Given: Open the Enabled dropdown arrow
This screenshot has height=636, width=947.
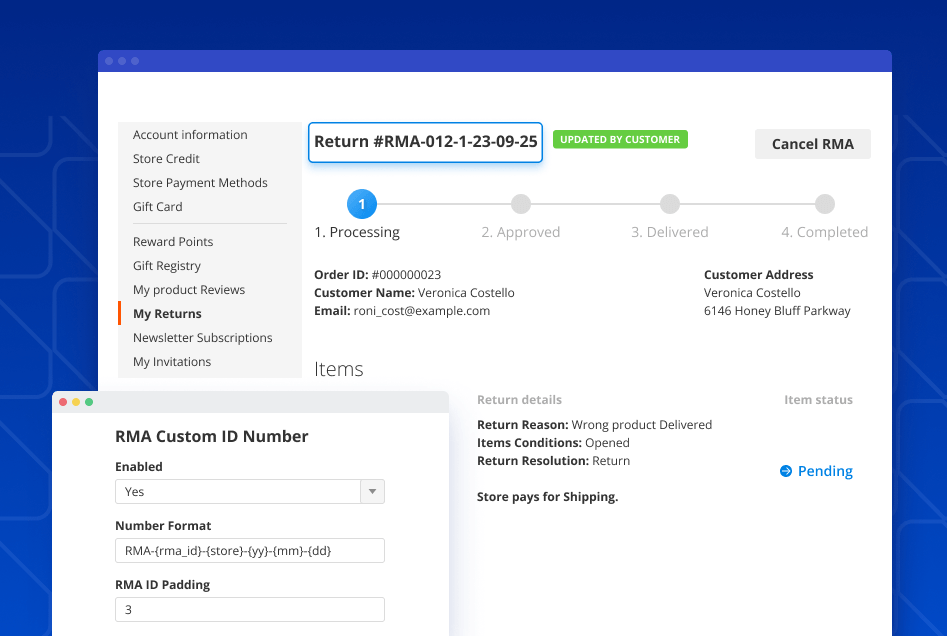Looking at the screenshot, I should (372, 491).
